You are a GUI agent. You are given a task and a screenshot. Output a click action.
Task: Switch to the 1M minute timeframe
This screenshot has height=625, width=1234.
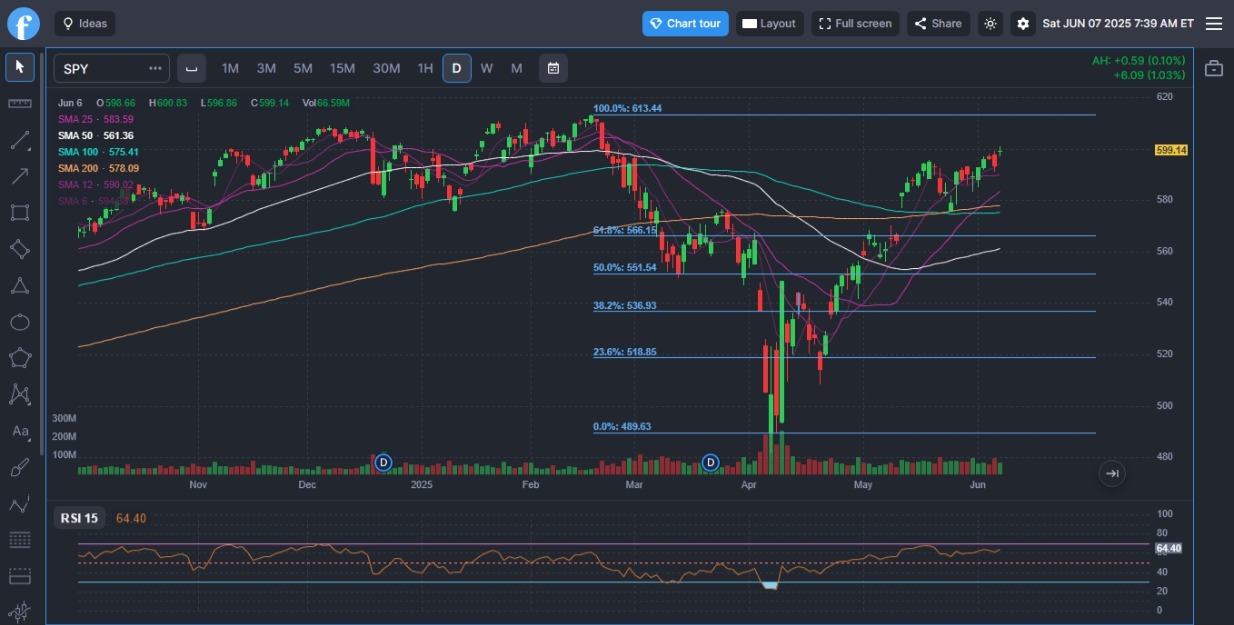[230, 68]
